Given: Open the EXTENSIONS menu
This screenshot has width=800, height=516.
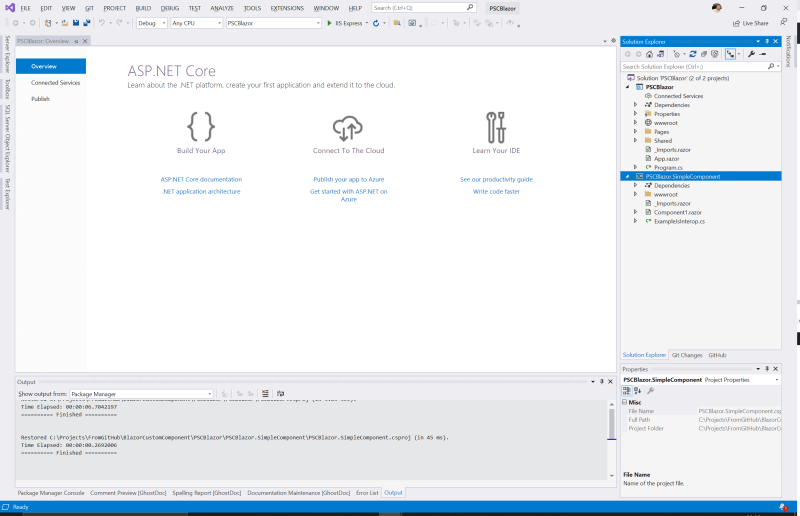Looking at the screenshot, I should (x=287, y=8).
